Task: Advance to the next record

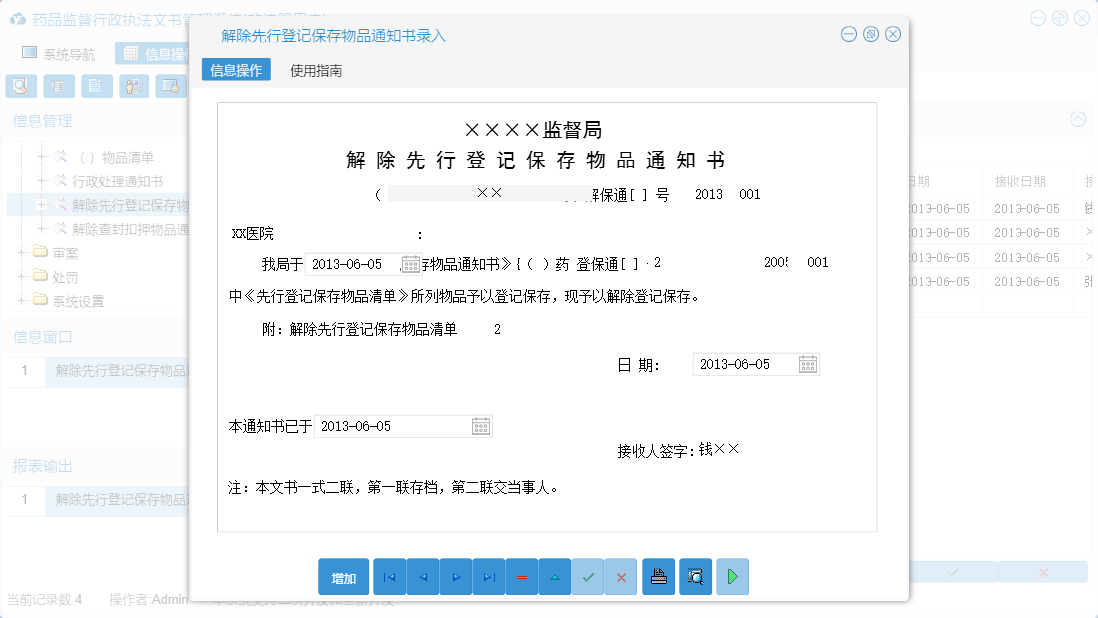Action: [x=455, y=577]
